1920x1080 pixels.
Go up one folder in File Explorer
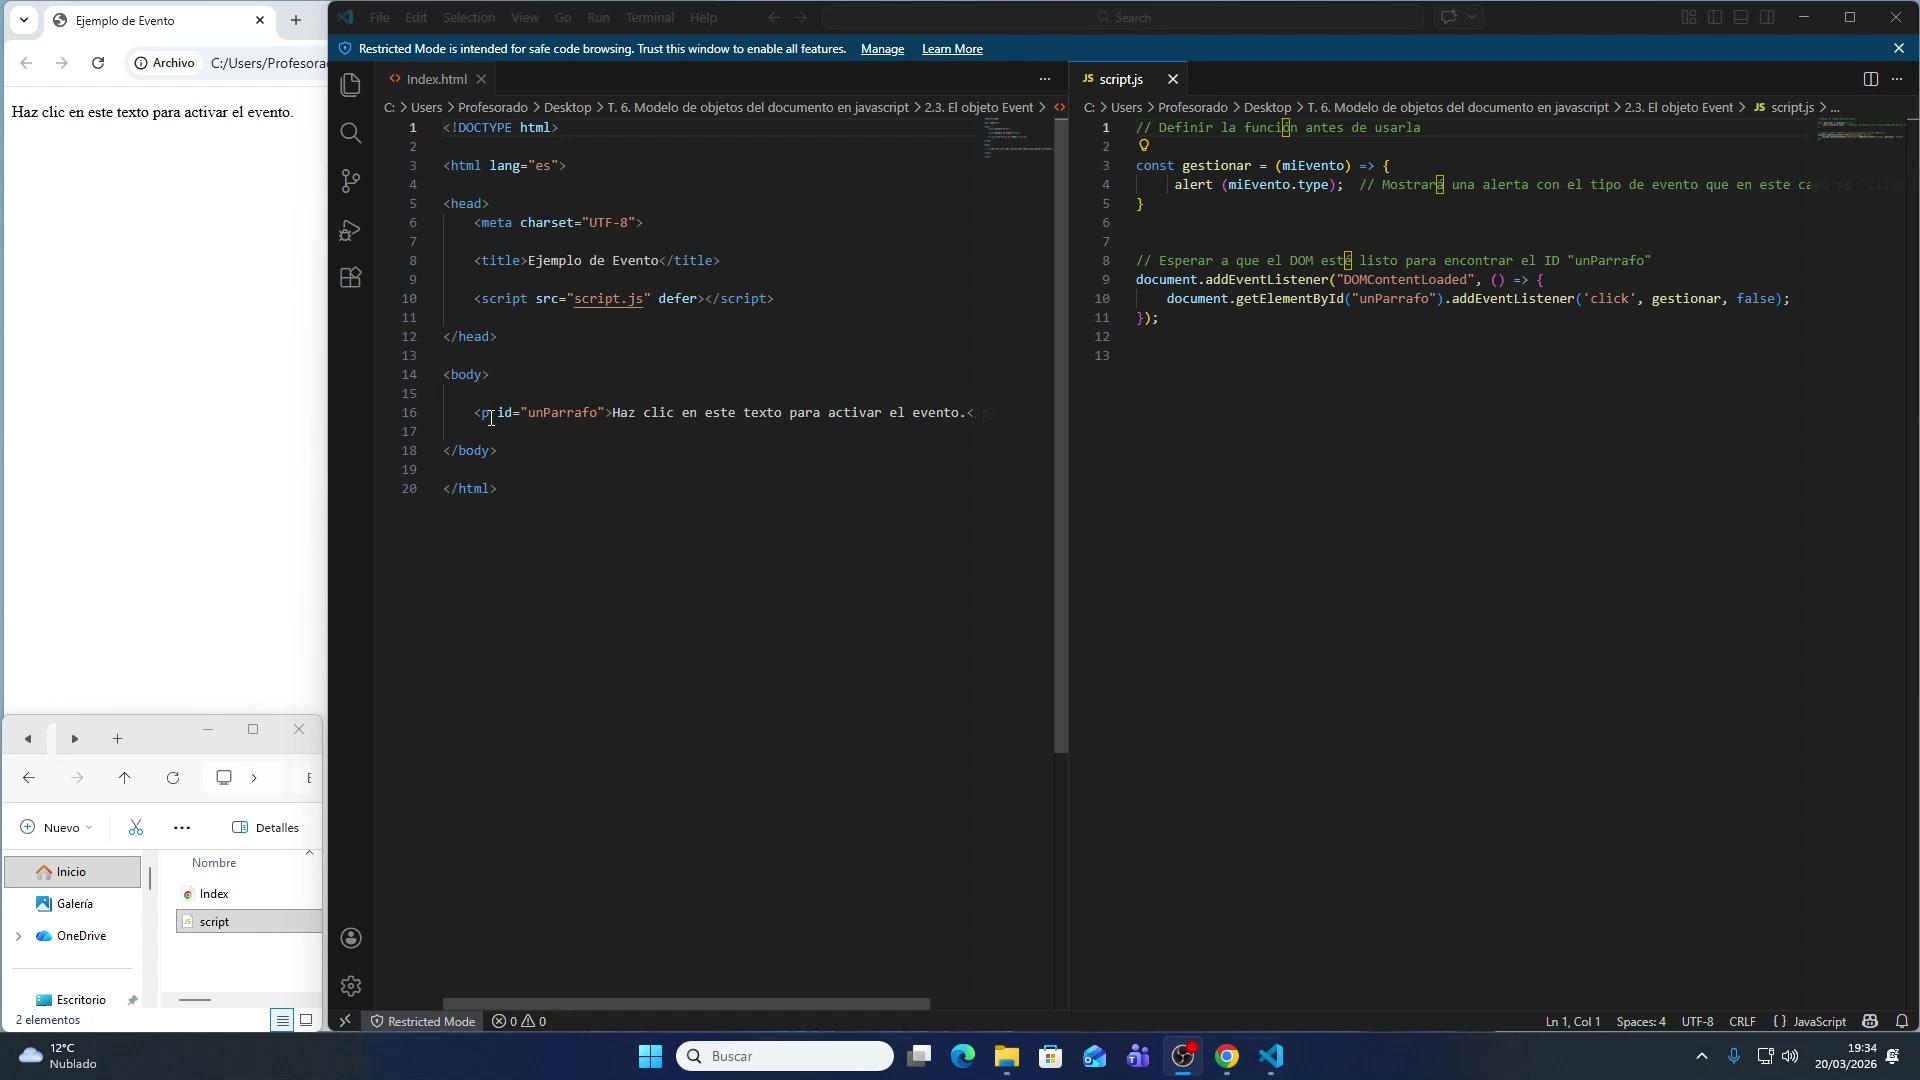click(x=124, y=778)
